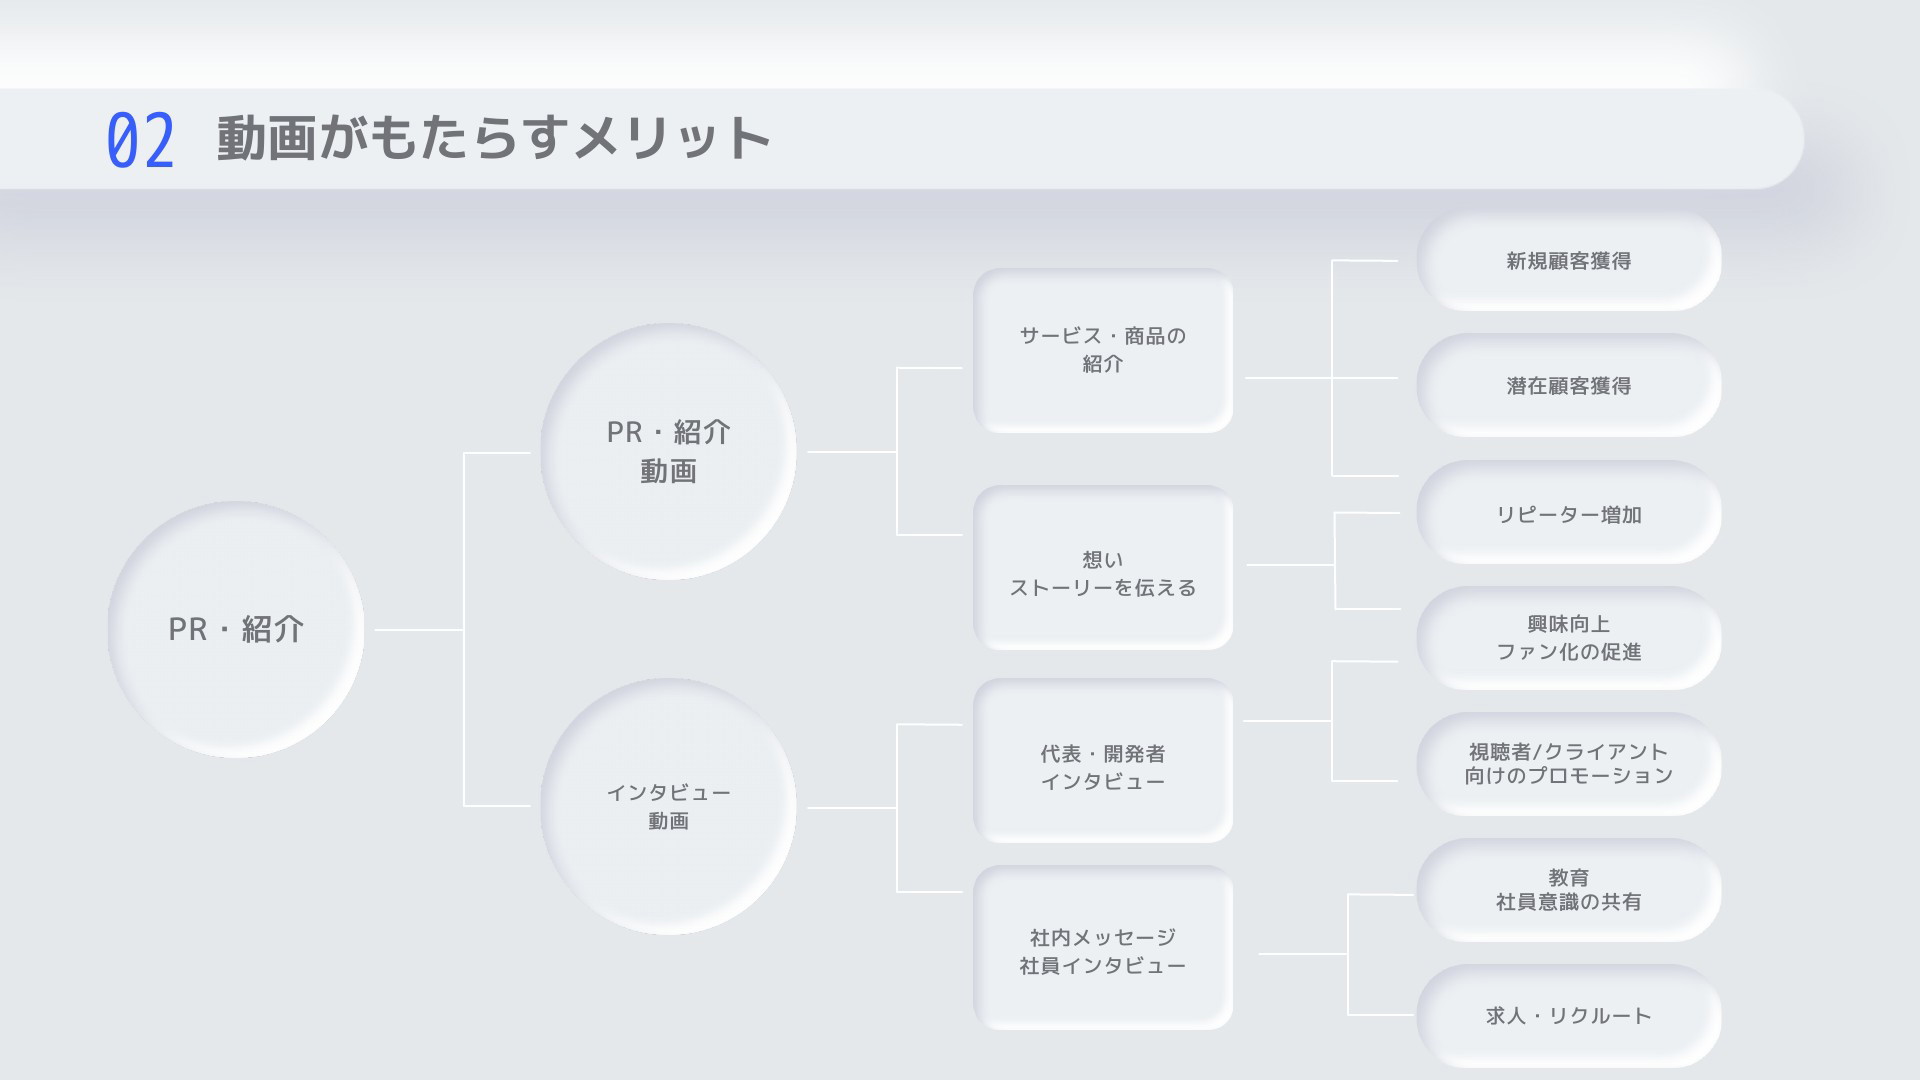1920x1080 pixels.
Task: Click the サービス・商品の紹介 box
Action: pos(1103,350)
